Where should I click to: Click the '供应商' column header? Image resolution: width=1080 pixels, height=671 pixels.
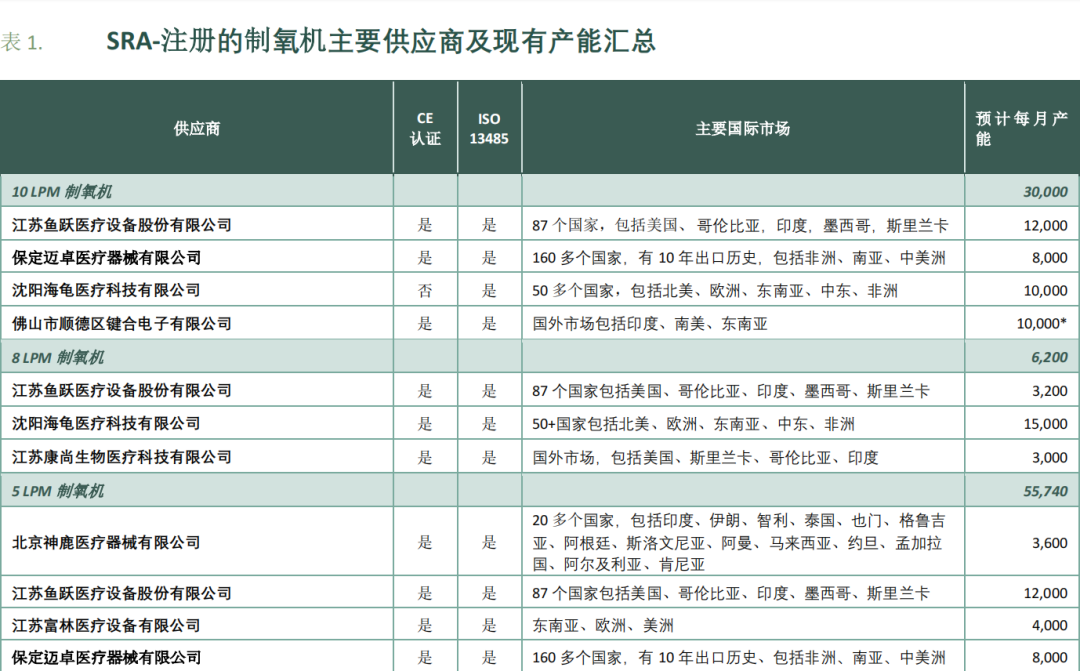coord(197,128)
